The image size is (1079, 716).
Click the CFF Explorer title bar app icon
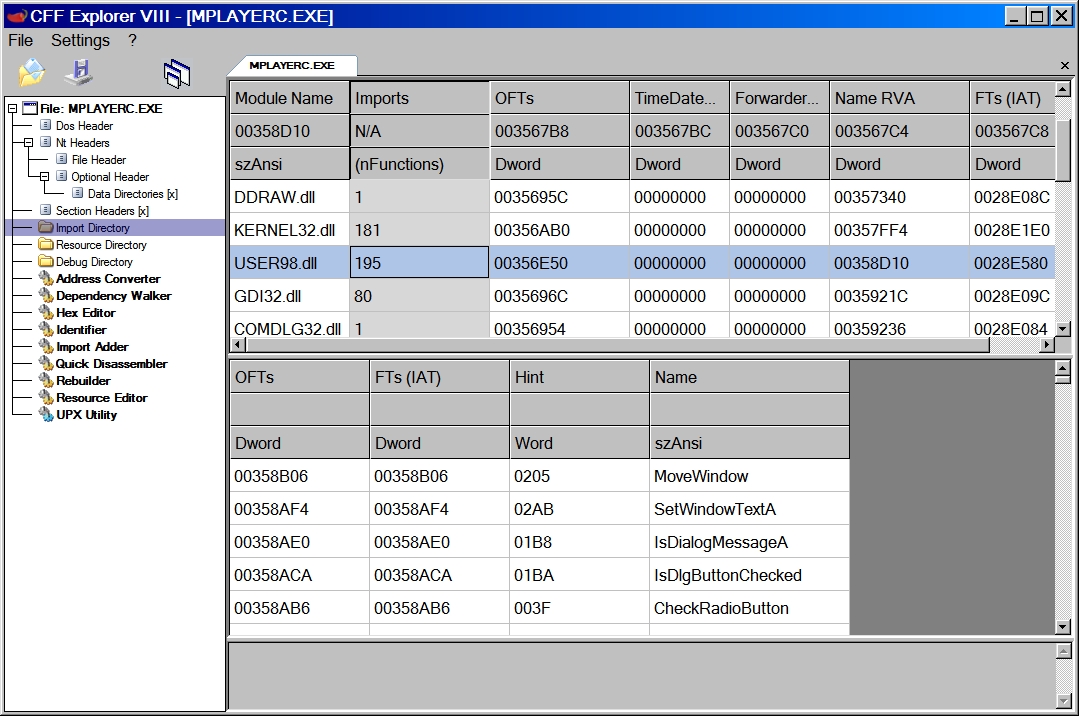pyautogui.click(x=17, y=16)
